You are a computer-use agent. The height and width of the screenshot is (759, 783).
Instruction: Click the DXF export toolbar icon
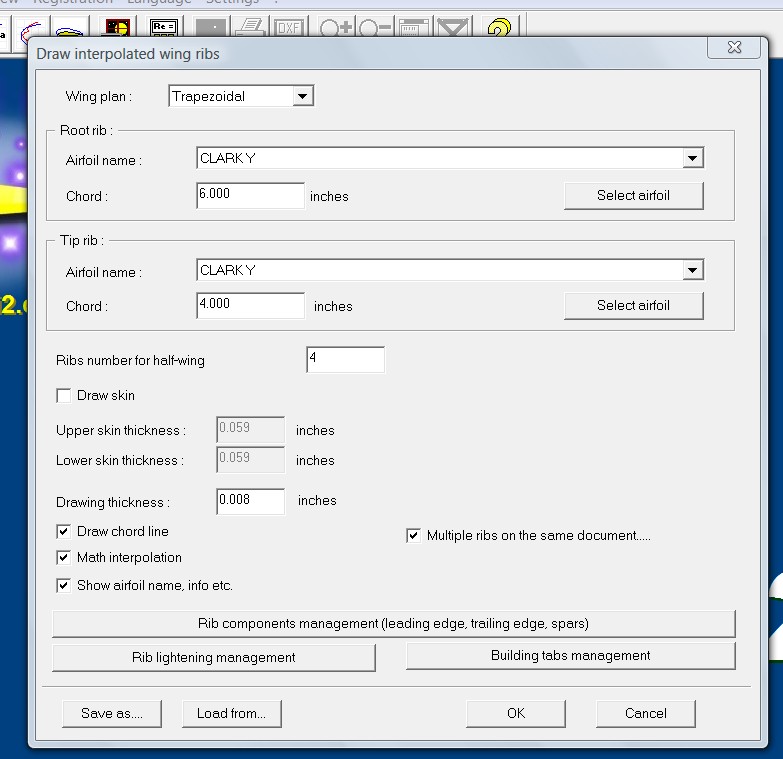click(x=289, y=27)
